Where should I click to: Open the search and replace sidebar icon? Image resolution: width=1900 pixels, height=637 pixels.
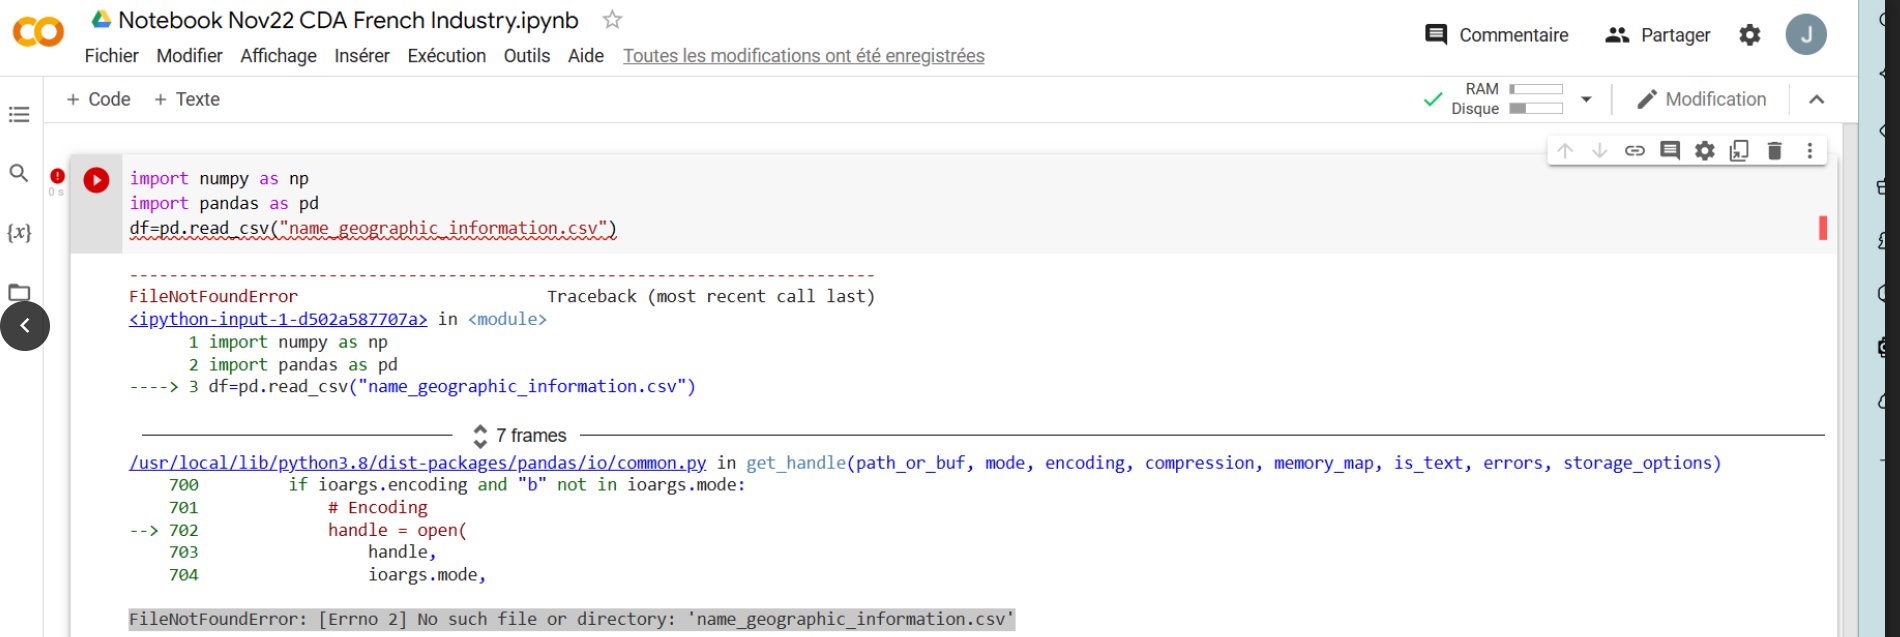pos(19,173)
